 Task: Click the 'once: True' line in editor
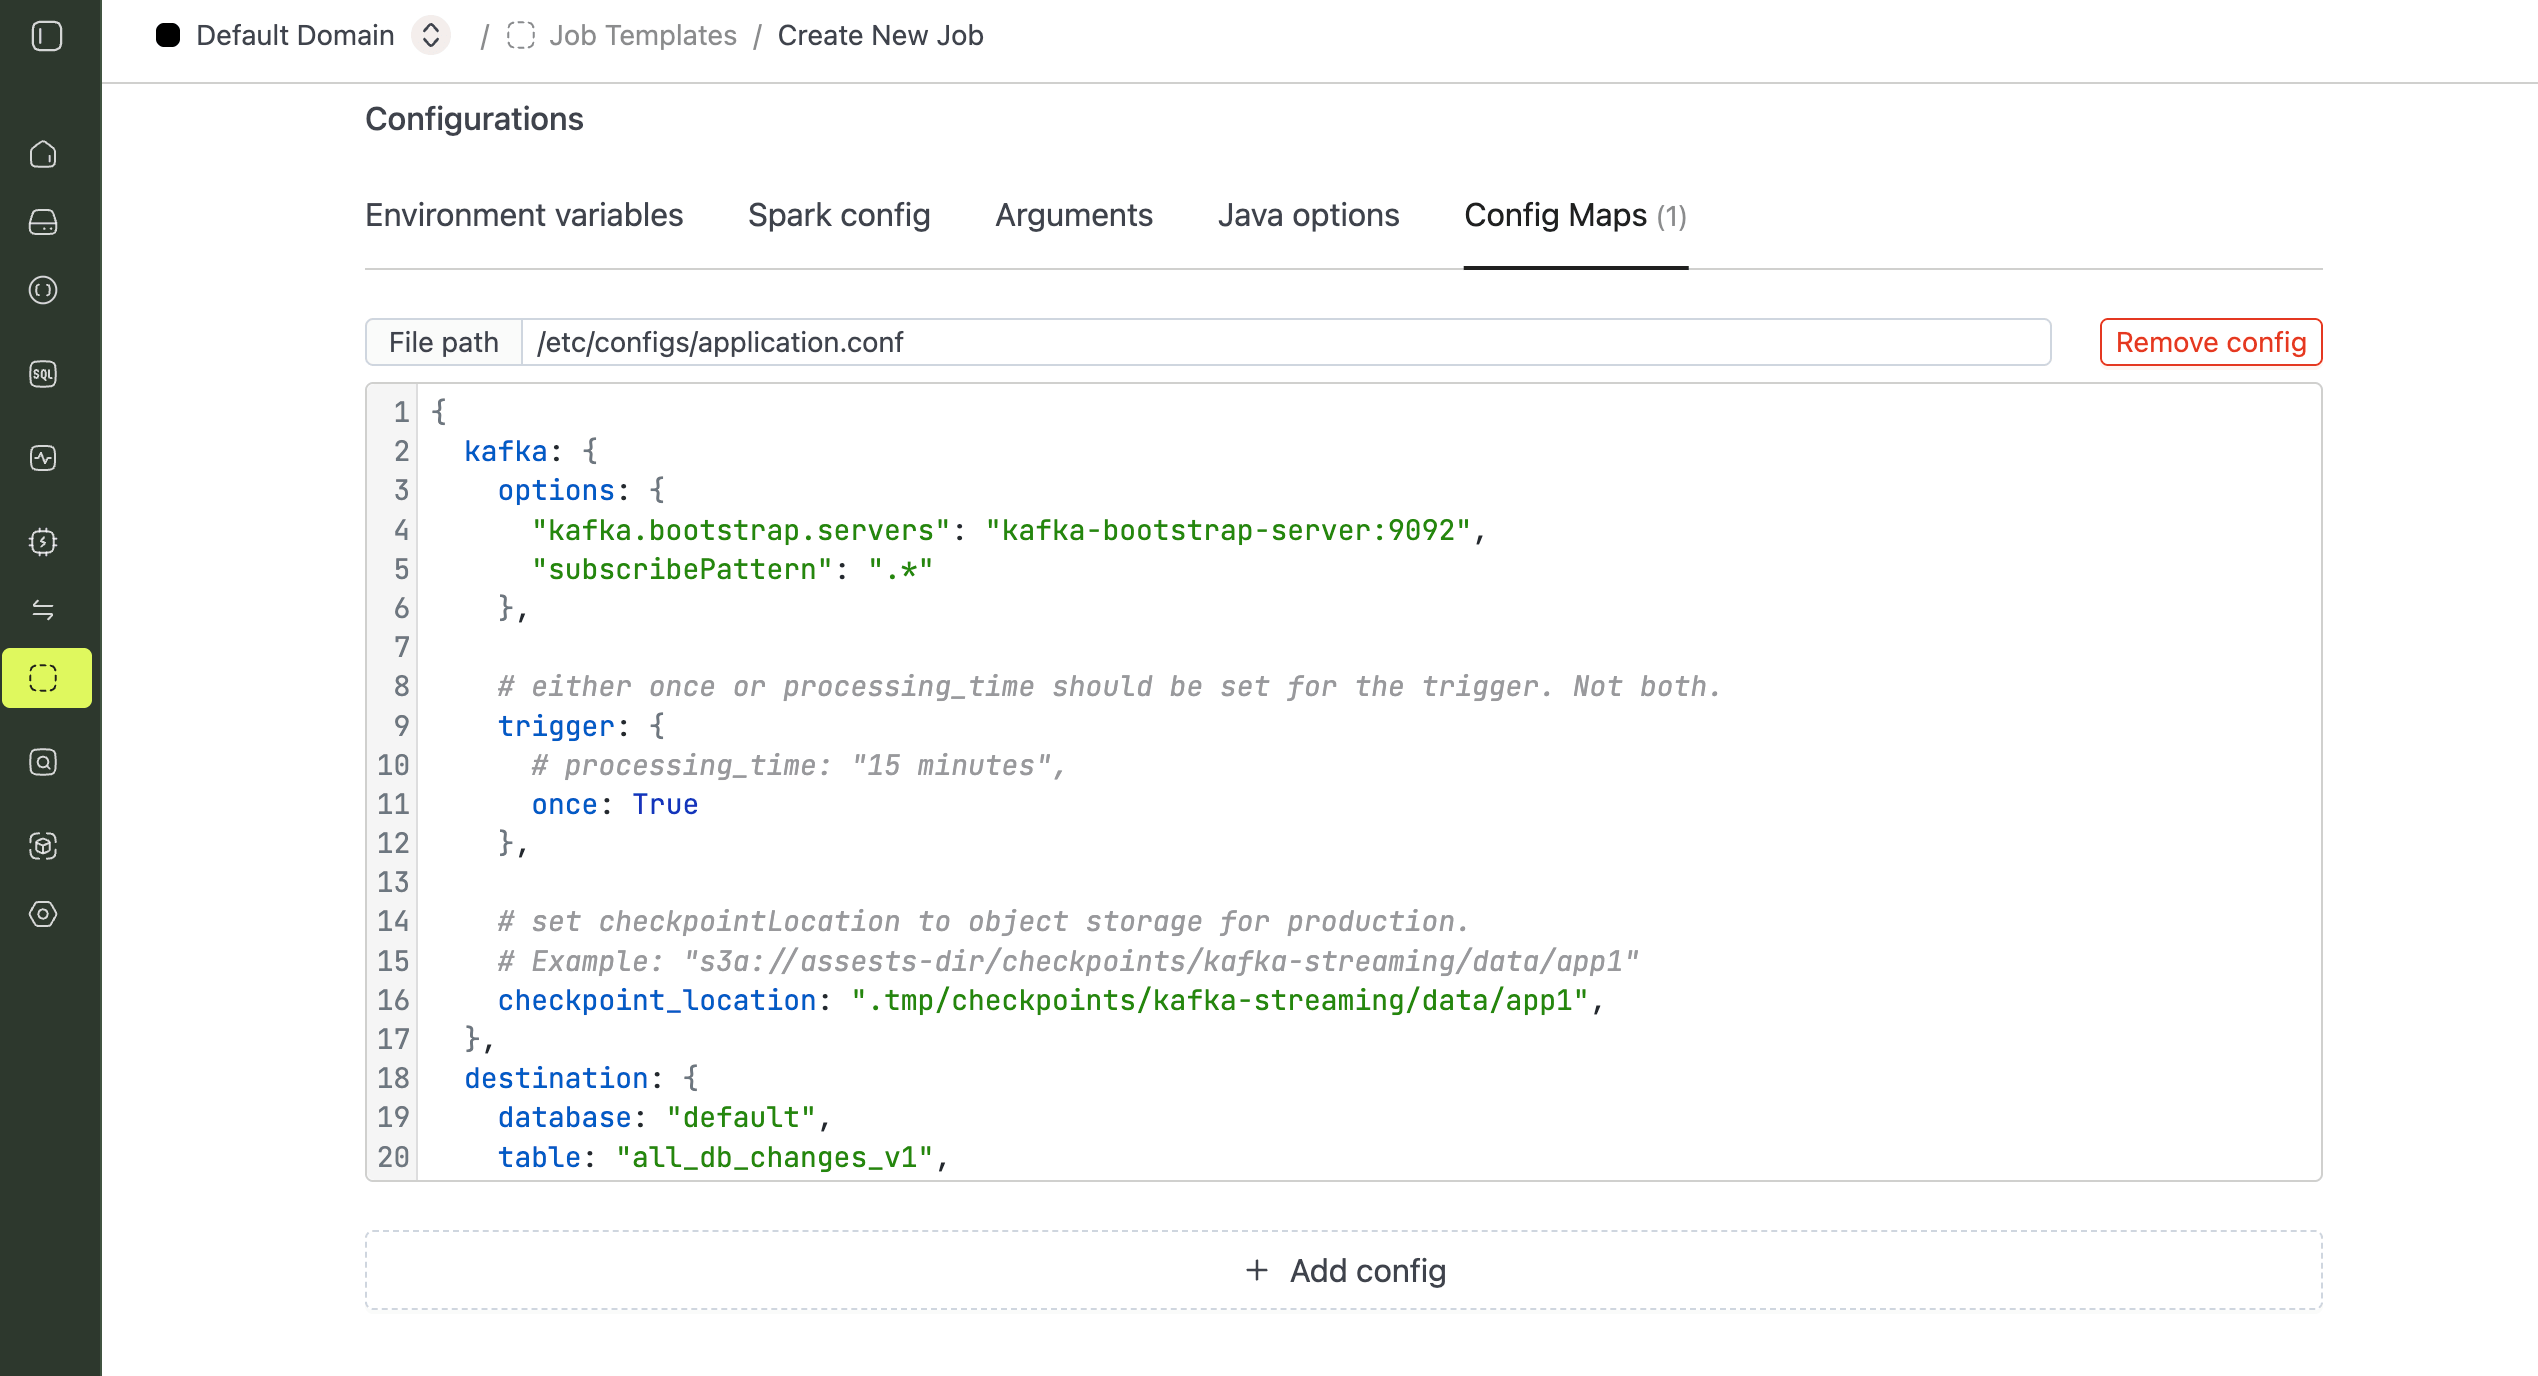[x=615, y=804]
